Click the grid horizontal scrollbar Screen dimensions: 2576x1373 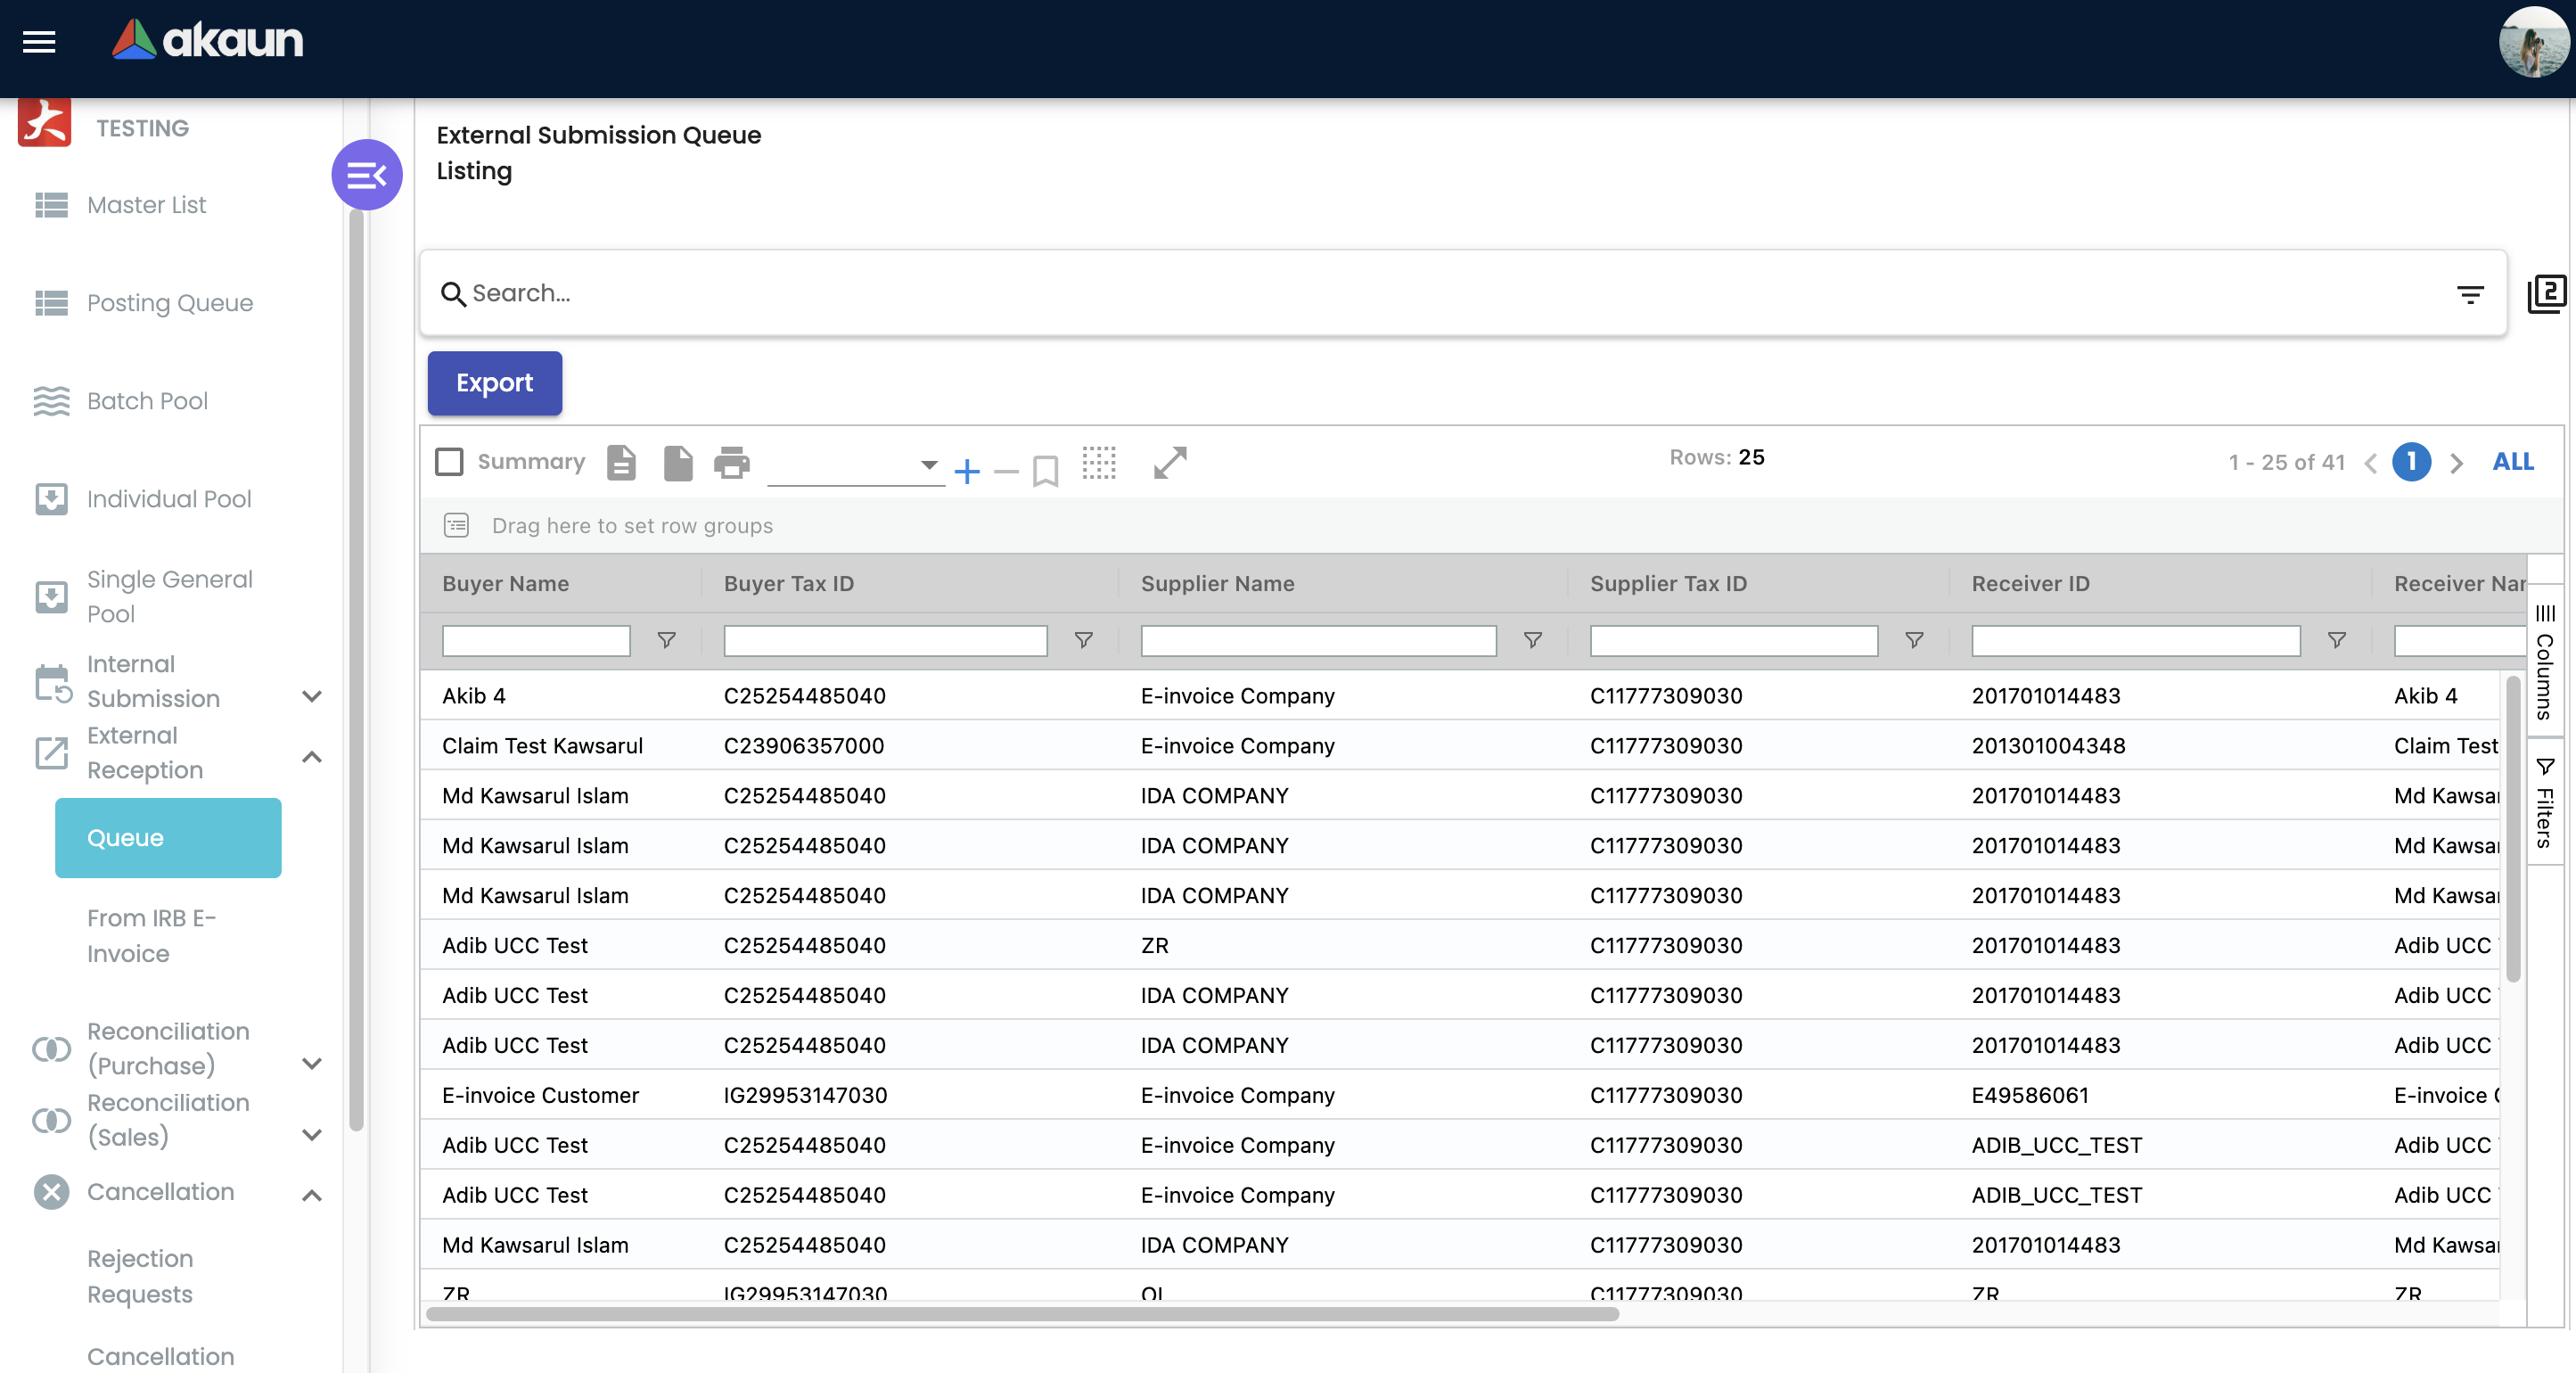1022,1314
